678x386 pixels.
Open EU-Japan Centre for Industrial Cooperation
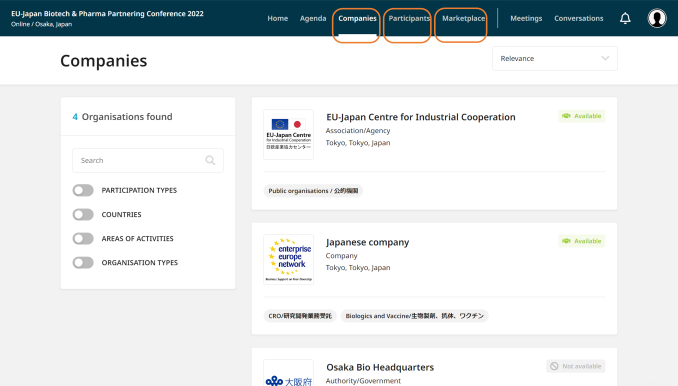[421, 117]
